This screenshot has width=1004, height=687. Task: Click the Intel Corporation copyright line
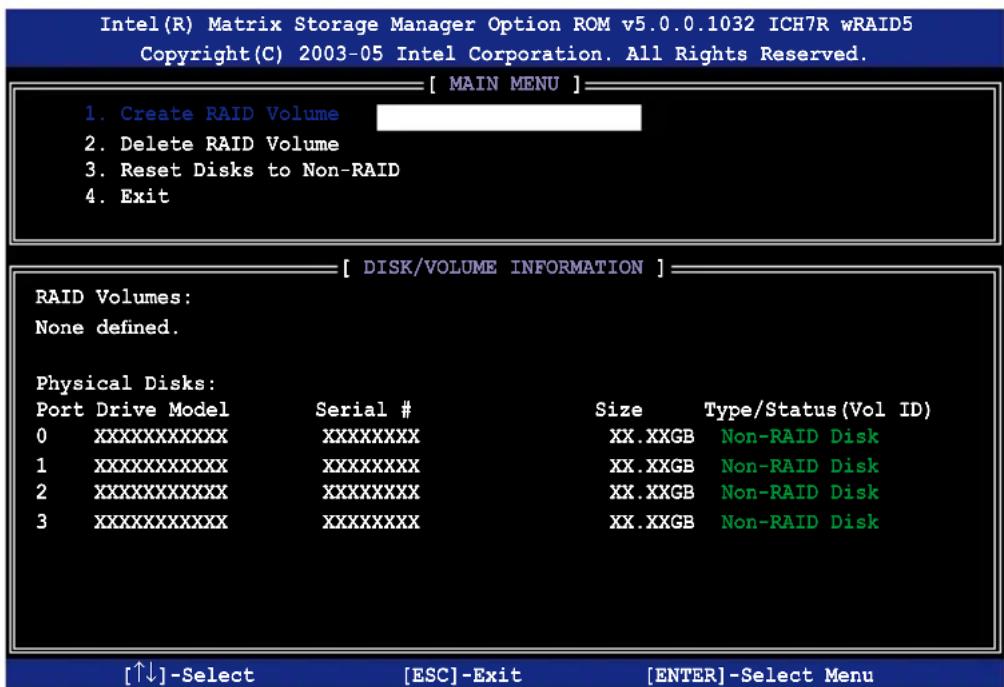(x=503, y=54)
